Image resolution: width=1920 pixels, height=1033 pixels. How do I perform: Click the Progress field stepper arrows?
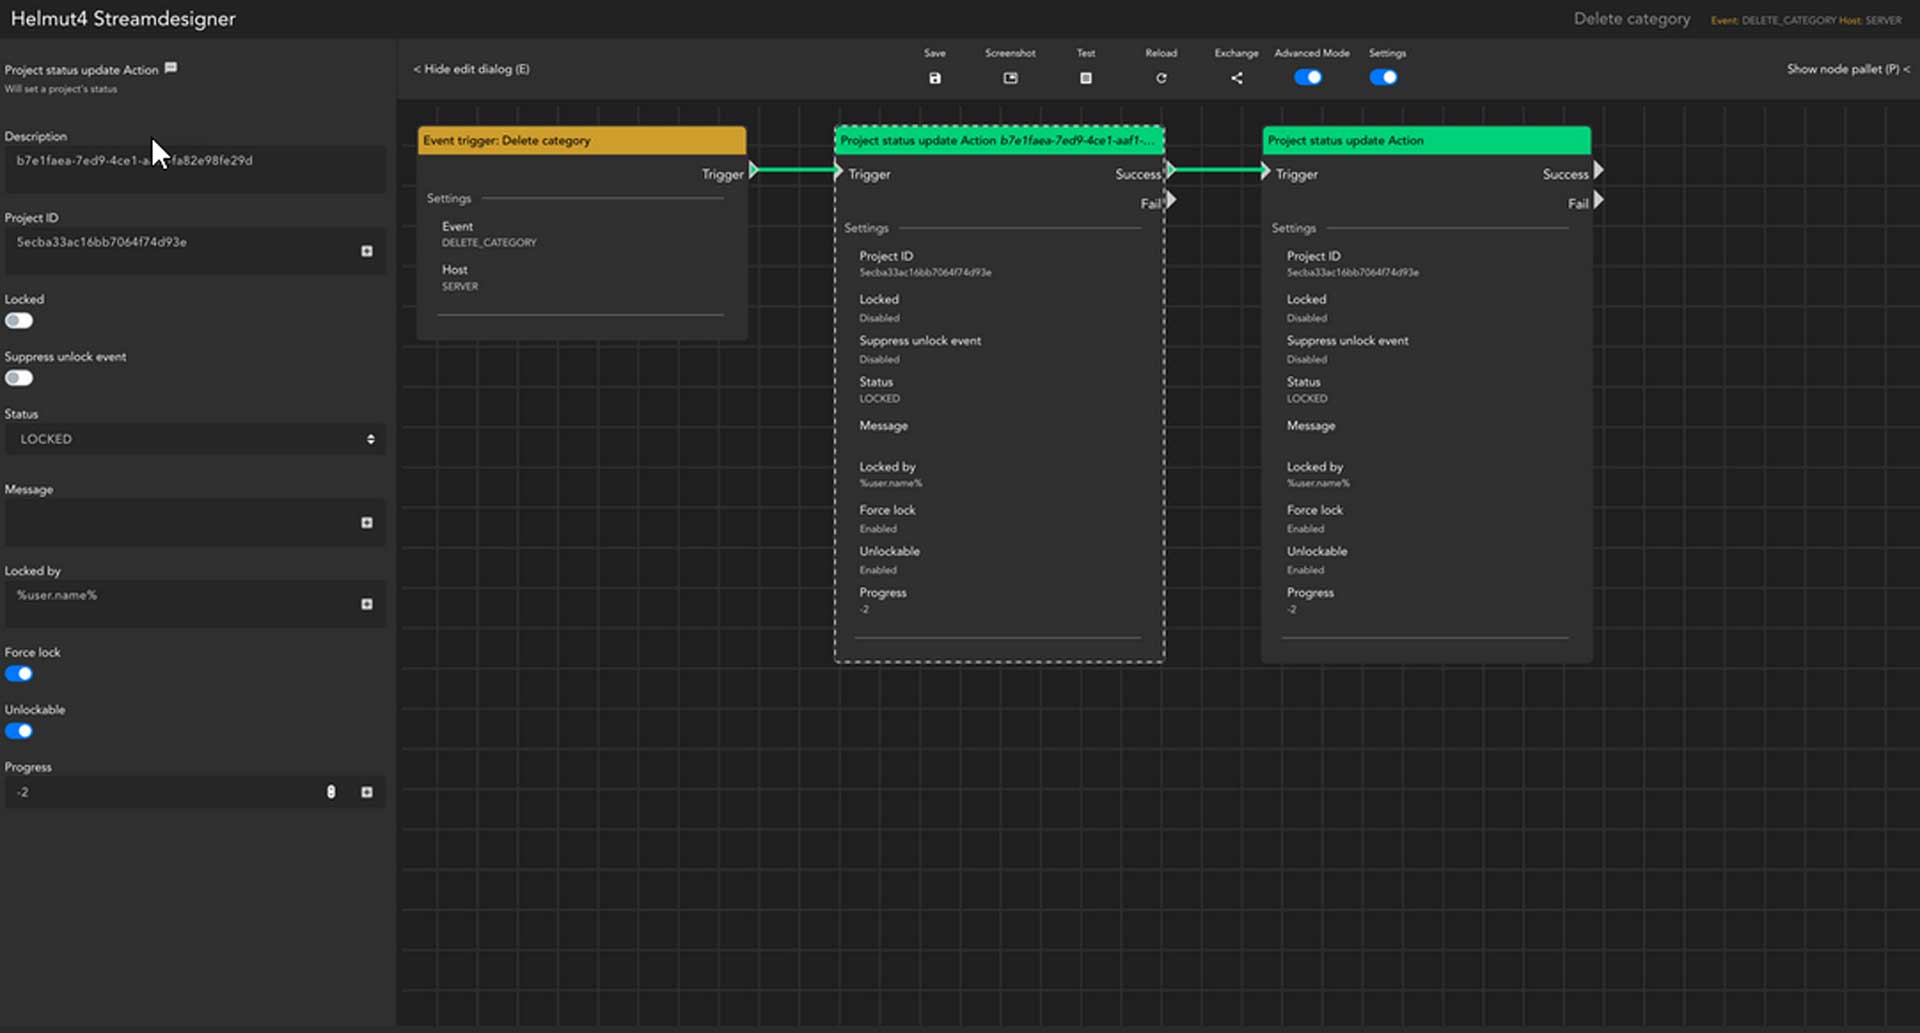pos(331,792)
